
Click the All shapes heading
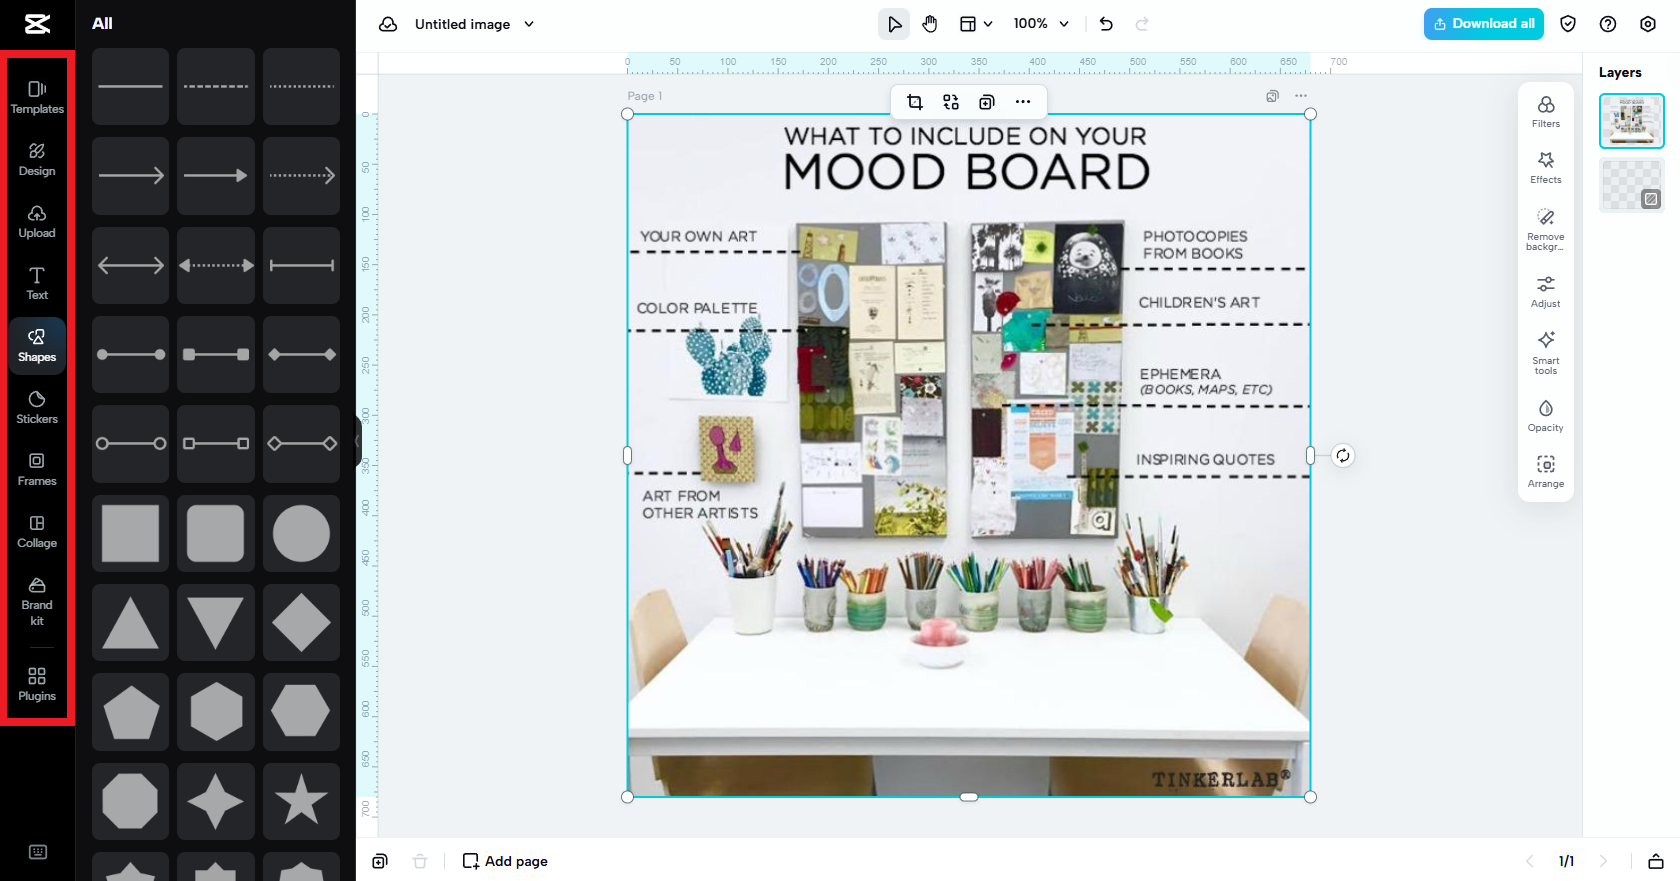(102, 24)
